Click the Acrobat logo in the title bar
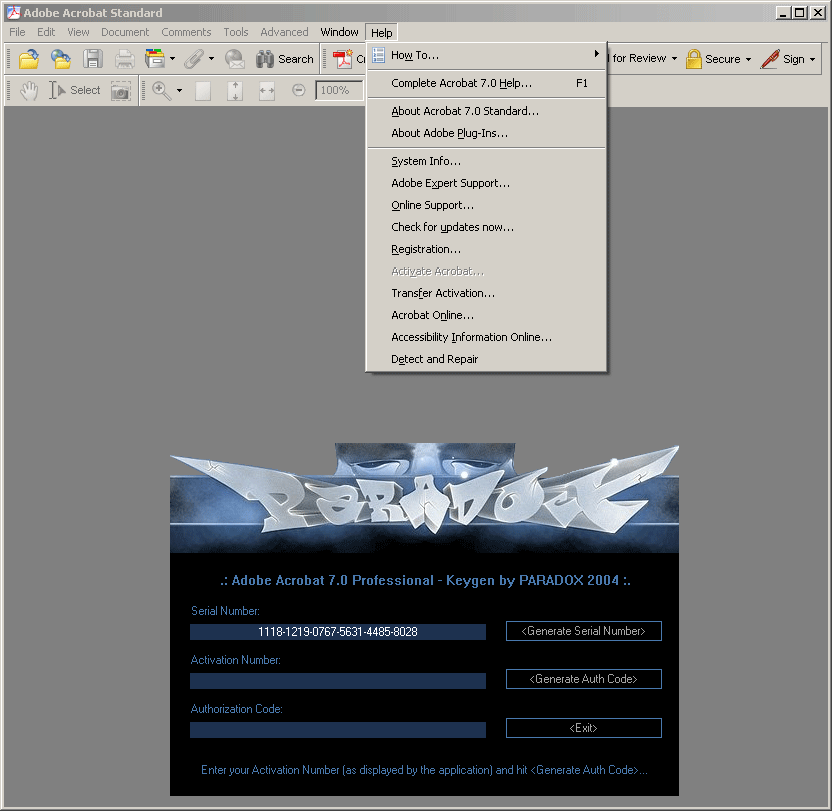Viewport: 832px width, 811px height. 13,12
